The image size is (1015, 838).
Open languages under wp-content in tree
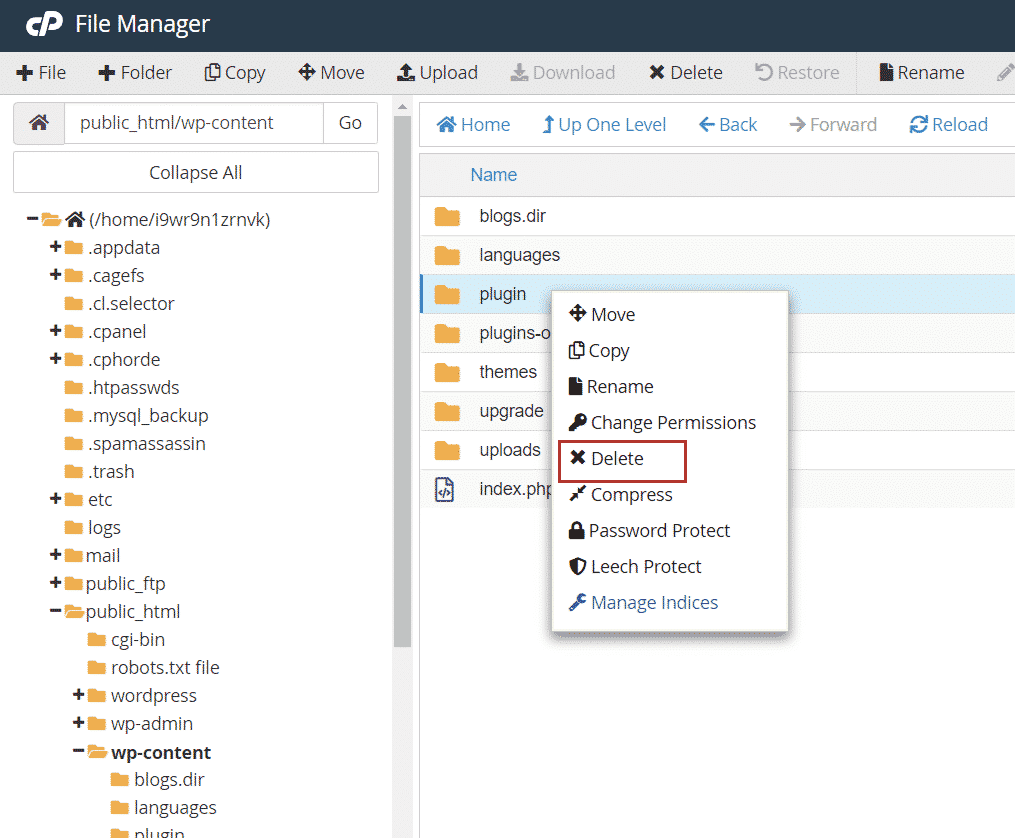(x=164, y=808)
